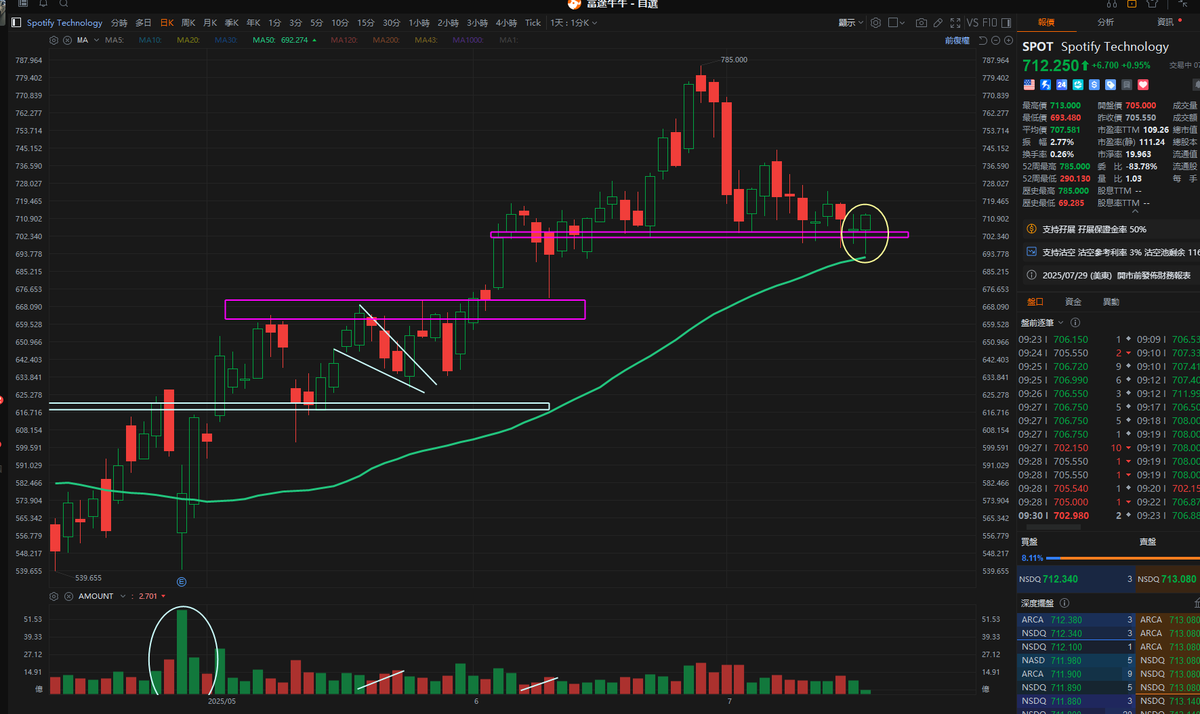
Task: Click the blue lightning badge icon
Action: pos(1045,85)
